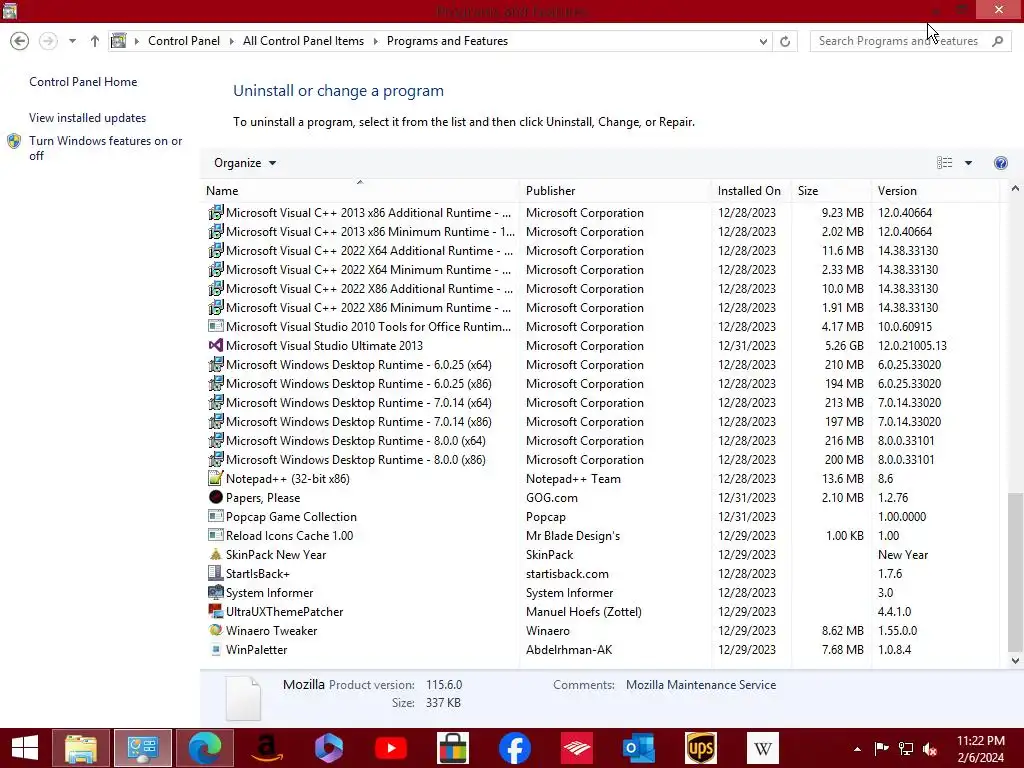Open Wikipedia from taskbar
The width and height of the screenshot is (1024, 768).
[763, 748]
